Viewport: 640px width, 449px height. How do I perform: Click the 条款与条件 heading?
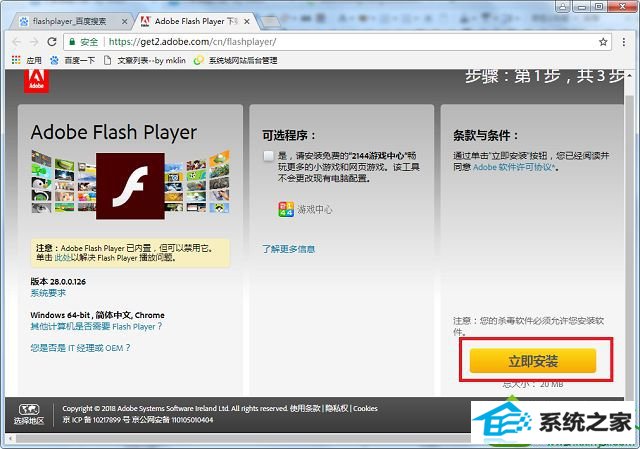click(486, 135)
